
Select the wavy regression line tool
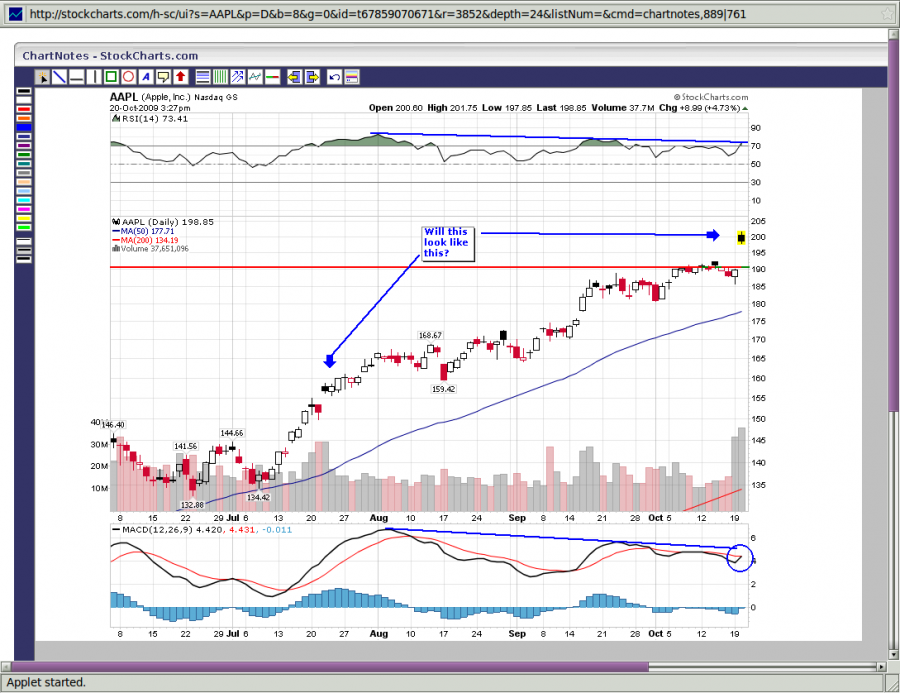pos(254,76)
